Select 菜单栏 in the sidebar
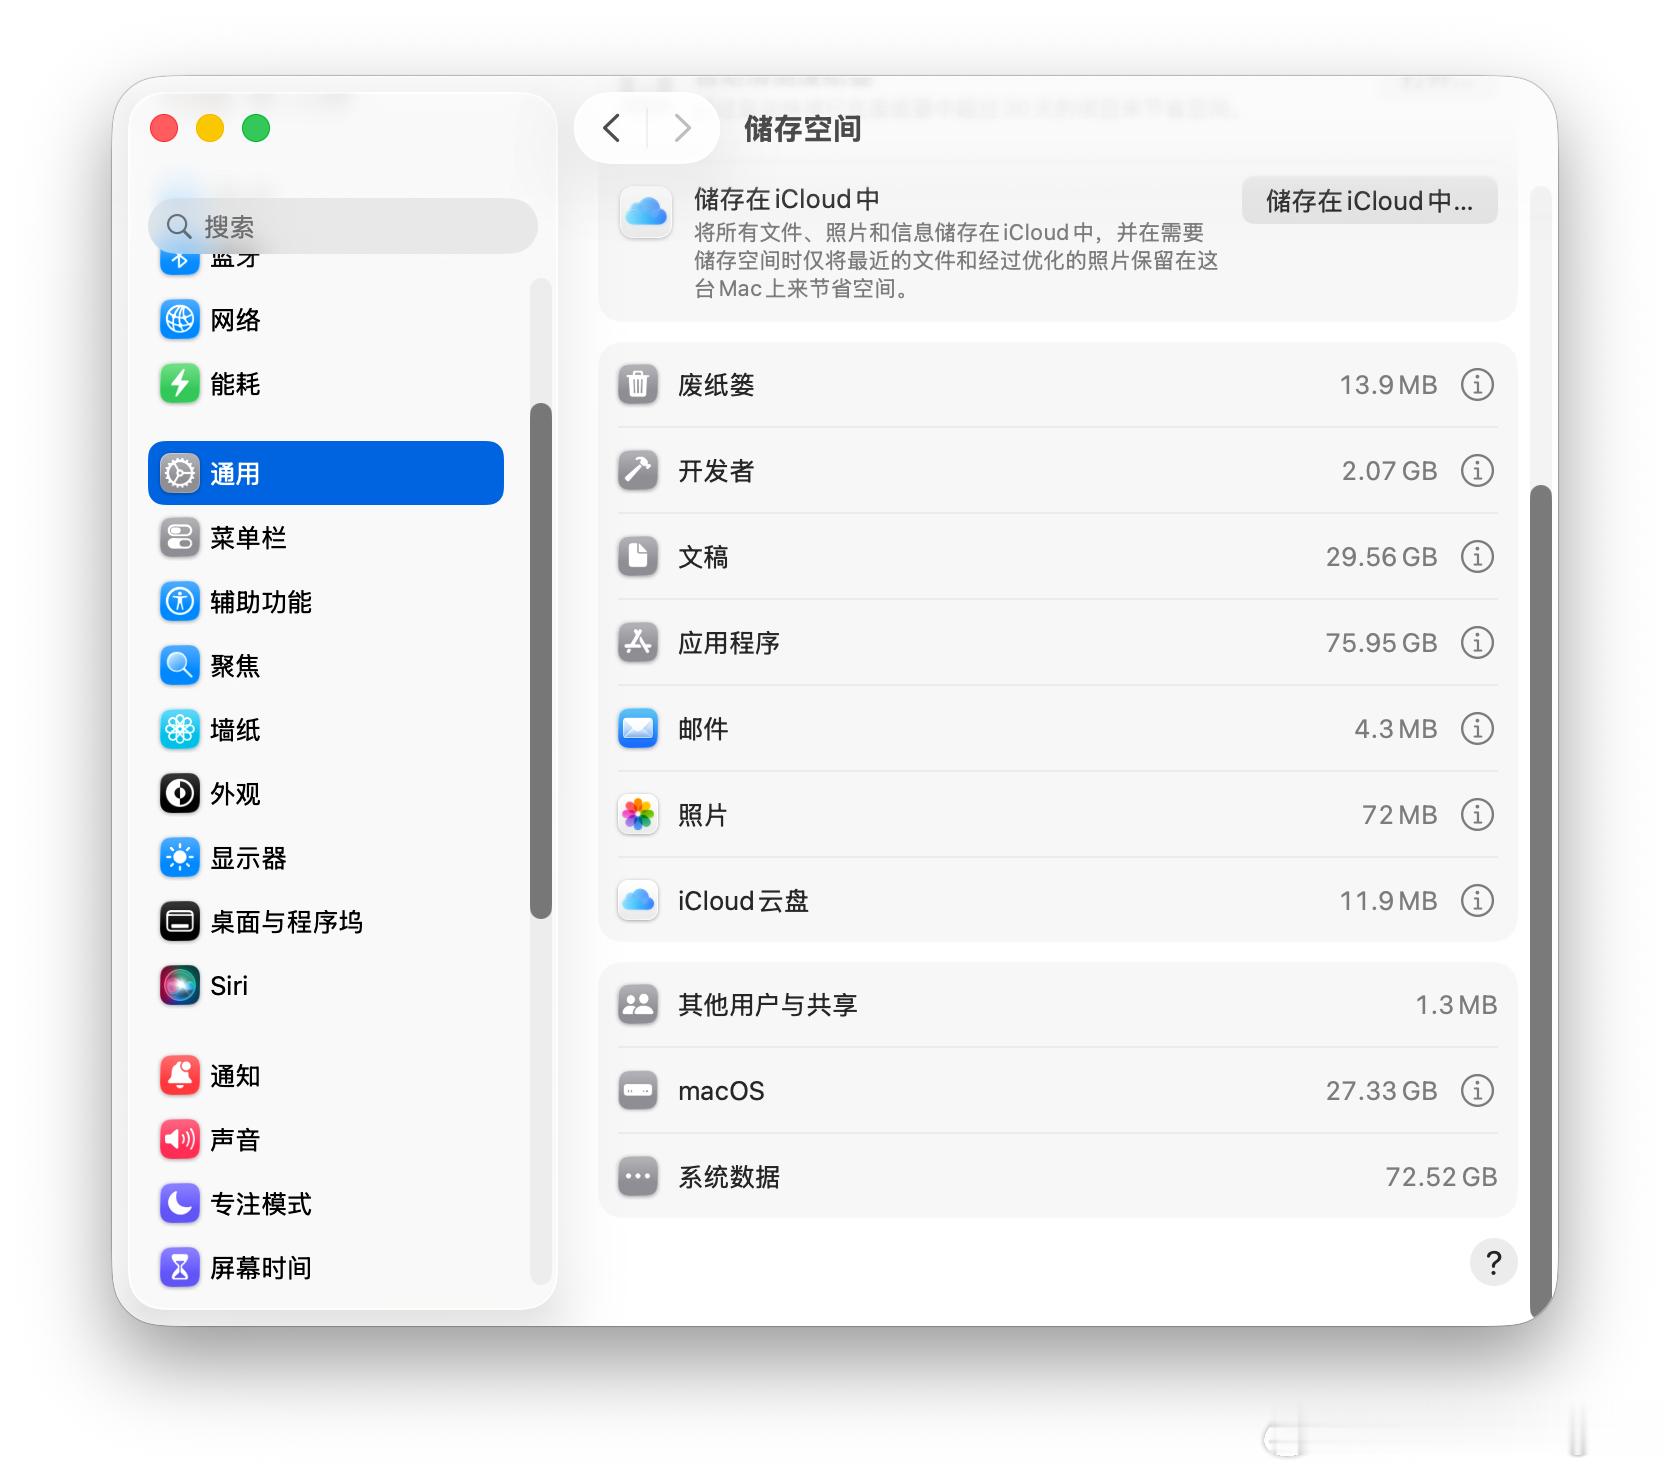 [x=326, y=538]
